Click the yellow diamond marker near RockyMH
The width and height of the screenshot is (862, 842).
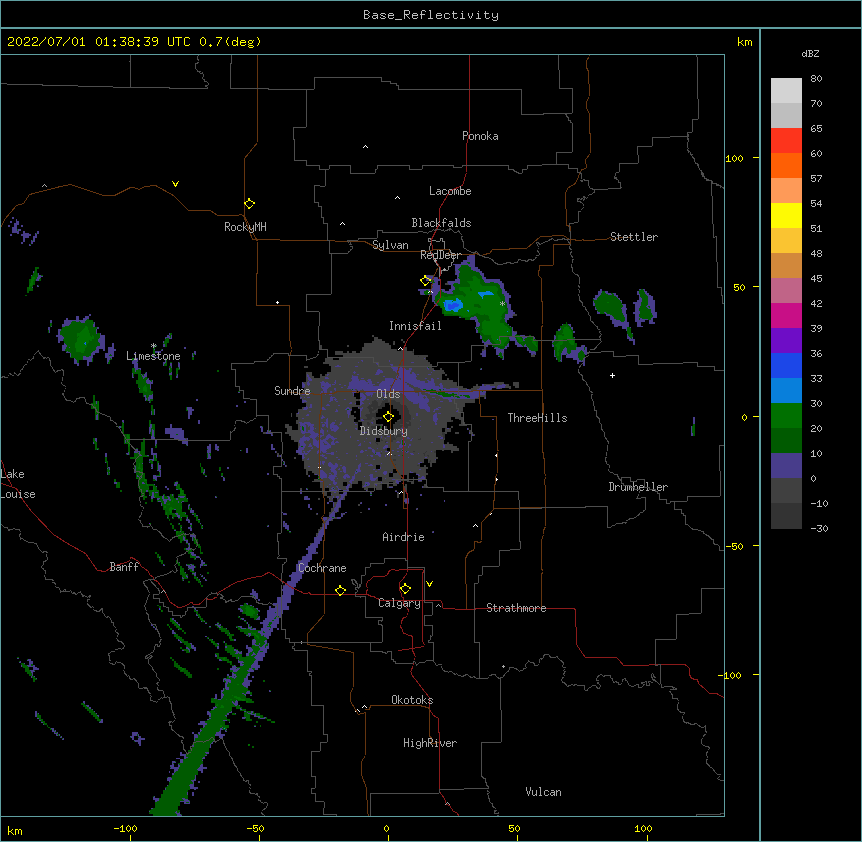pos(249,204)
